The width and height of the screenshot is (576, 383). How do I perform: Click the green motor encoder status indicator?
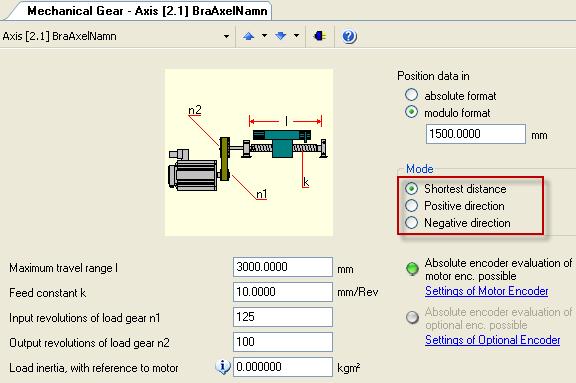(412, 268)
